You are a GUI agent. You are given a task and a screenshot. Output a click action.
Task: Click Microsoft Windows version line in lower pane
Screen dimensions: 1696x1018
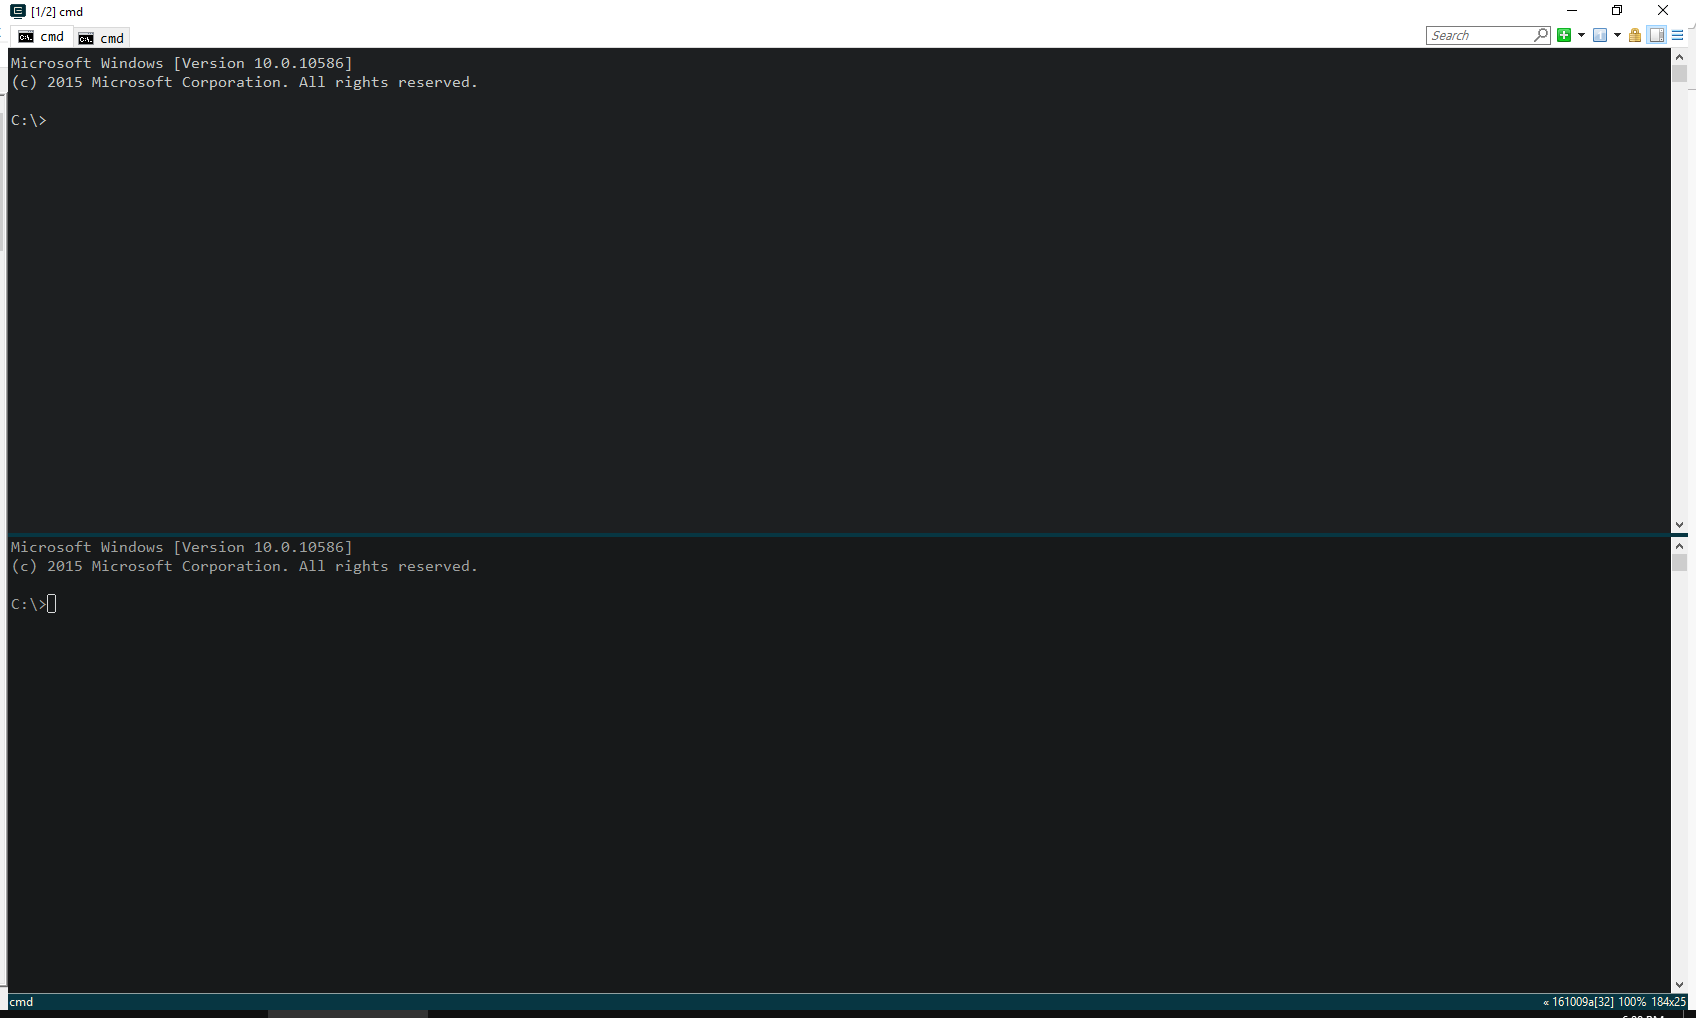[x=182, y=547]
